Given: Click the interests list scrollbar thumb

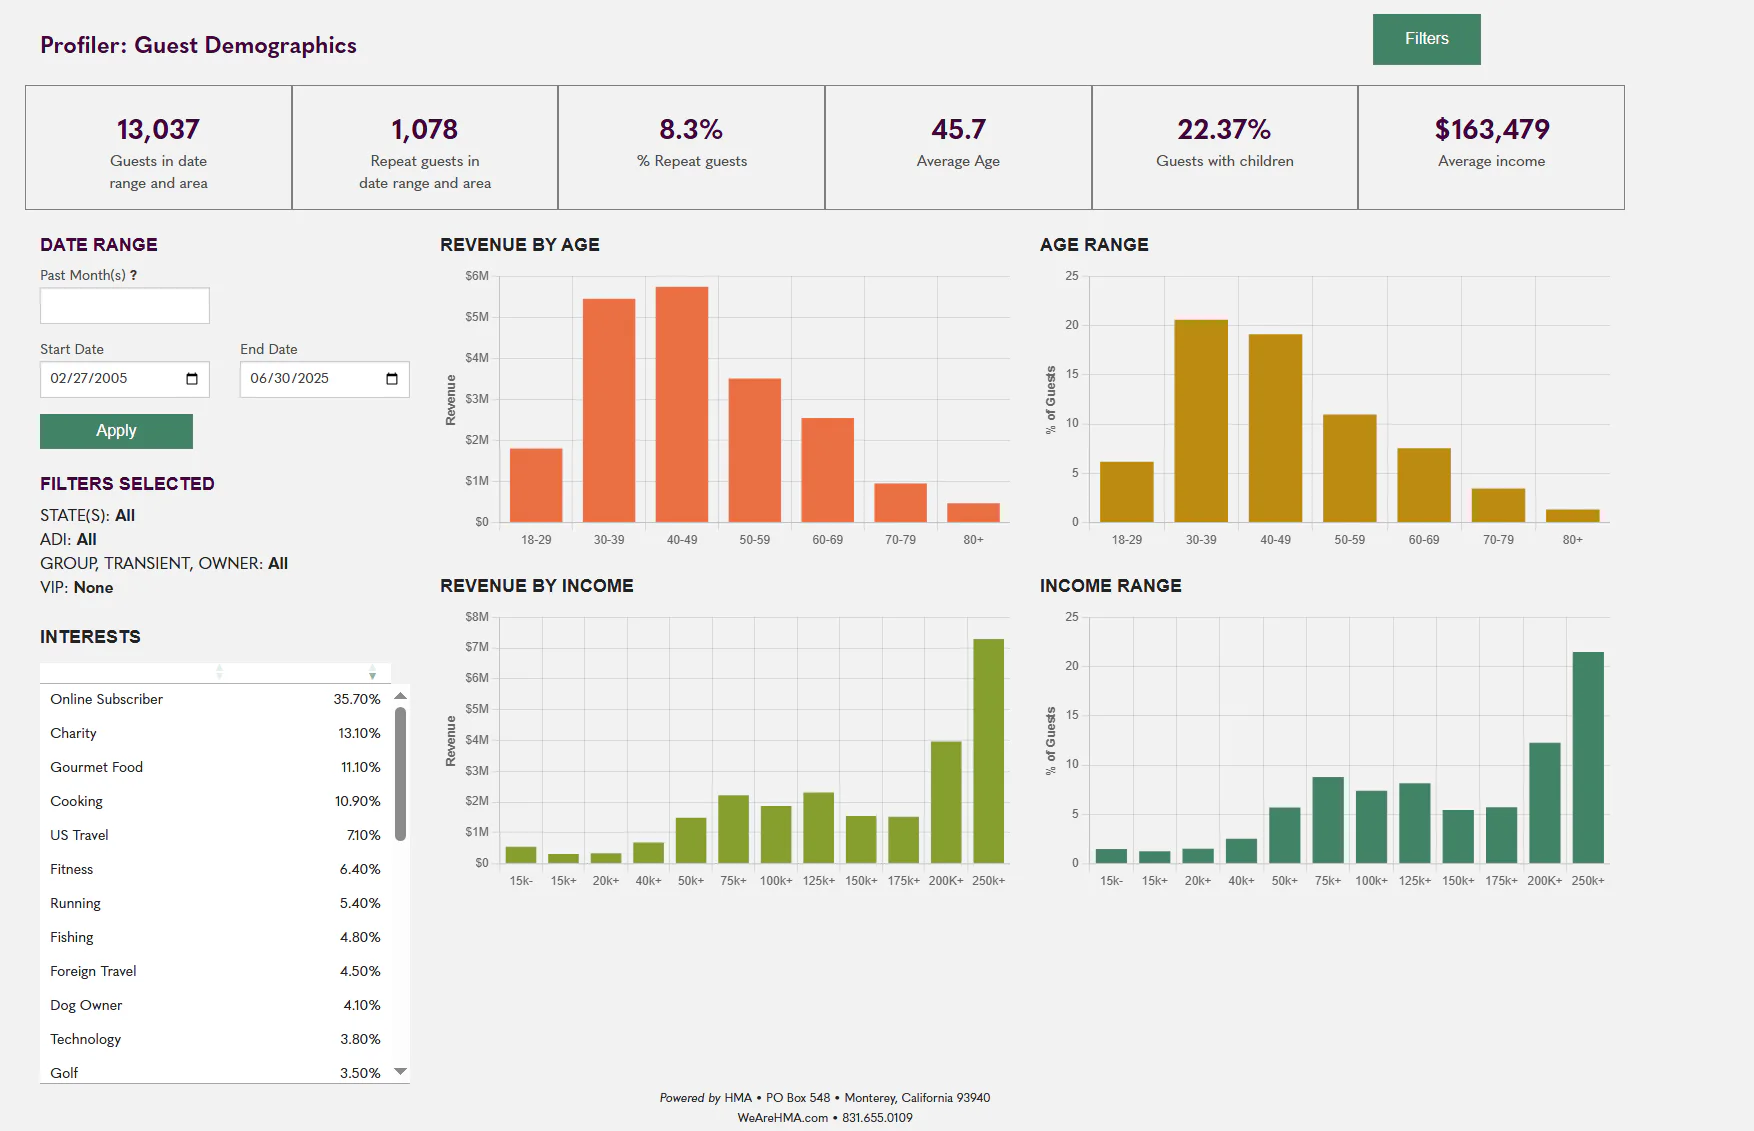Looking at the screenshot, I should point(400,774).
